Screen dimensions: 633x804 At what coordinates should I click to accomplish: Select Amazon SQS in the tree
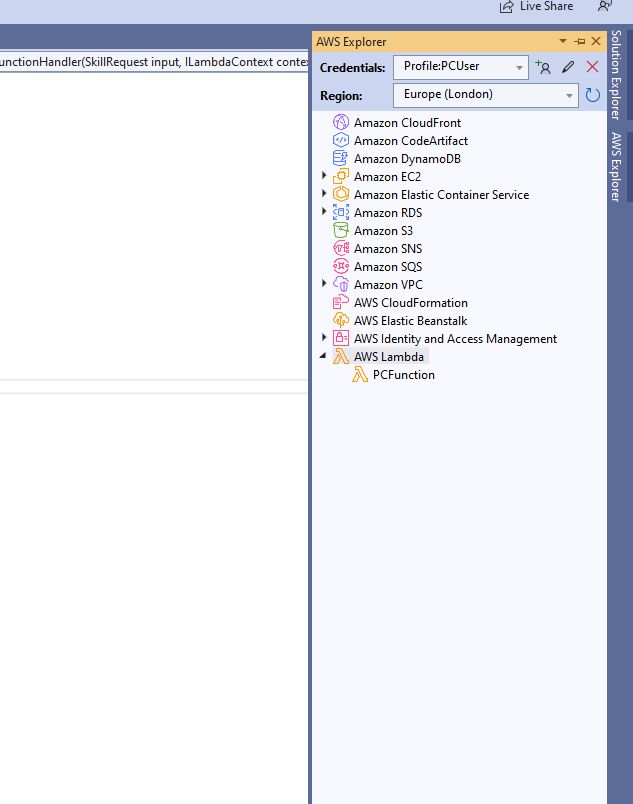tap(387, 267)
